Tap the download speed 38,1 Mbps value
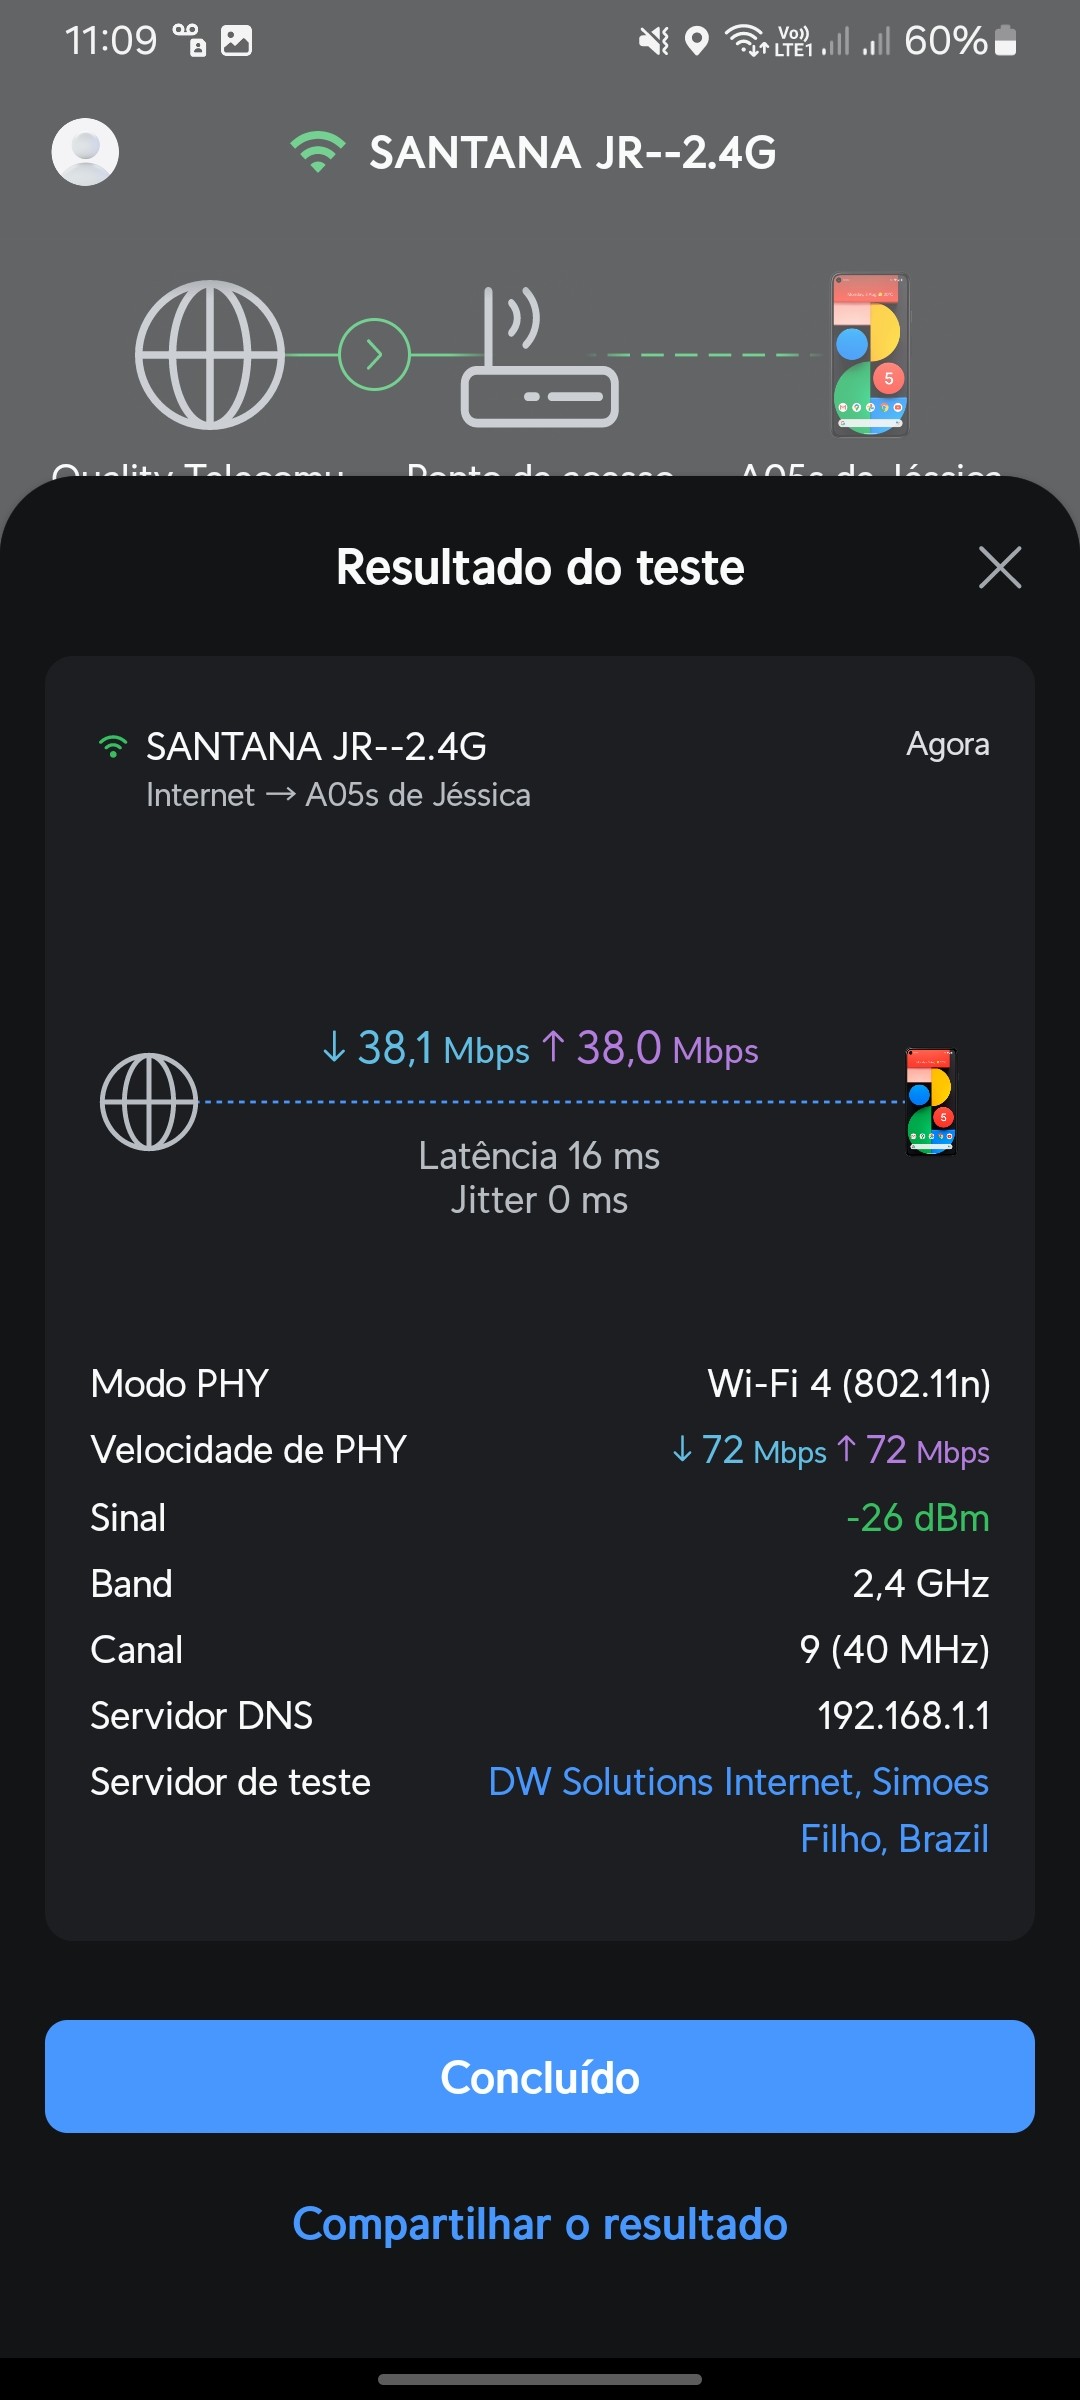The width and height of the screenshot is (1080, 2400). tap(426, 1049)
